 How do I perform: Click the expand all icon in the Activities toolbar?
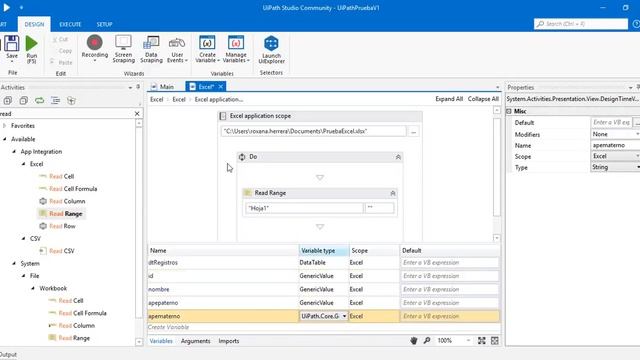point(8,100)
